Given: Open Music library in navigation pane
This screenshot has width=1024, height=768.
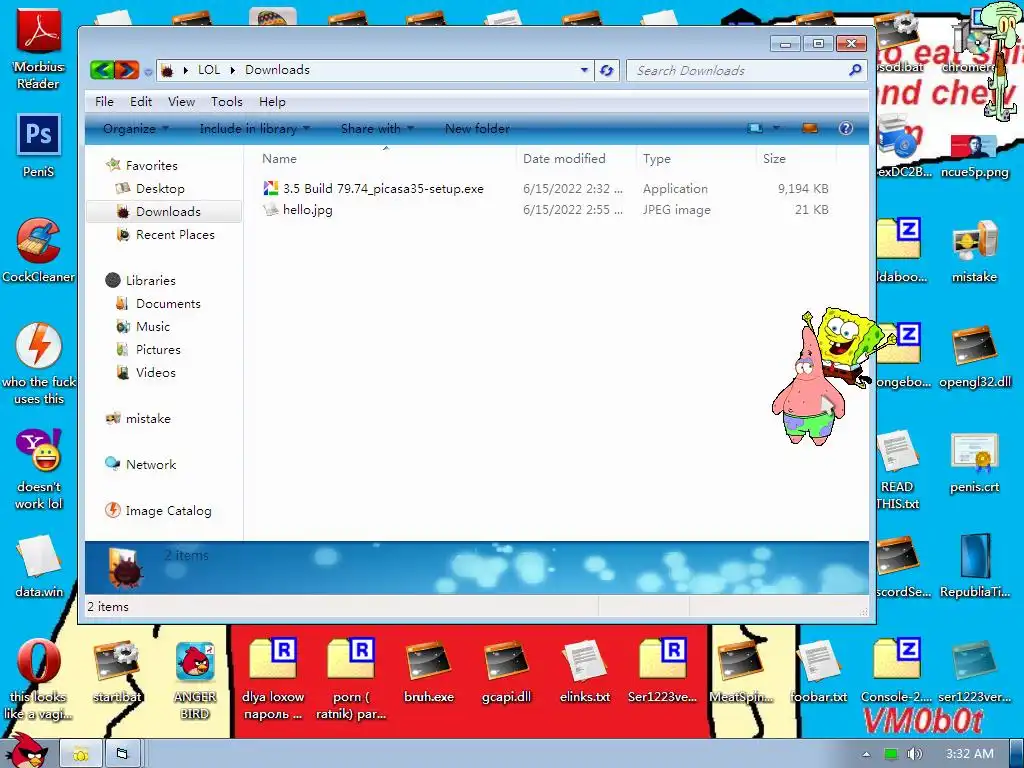Looking at the screenshot, I should coord(153,327).
